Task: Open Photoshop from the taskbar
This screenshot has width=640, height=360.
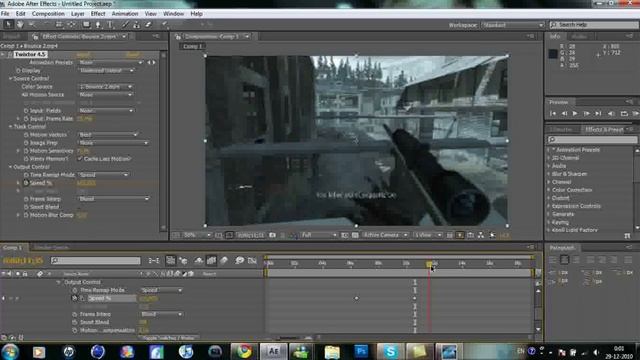Action: pyautogui.click(x=361, y=351)
